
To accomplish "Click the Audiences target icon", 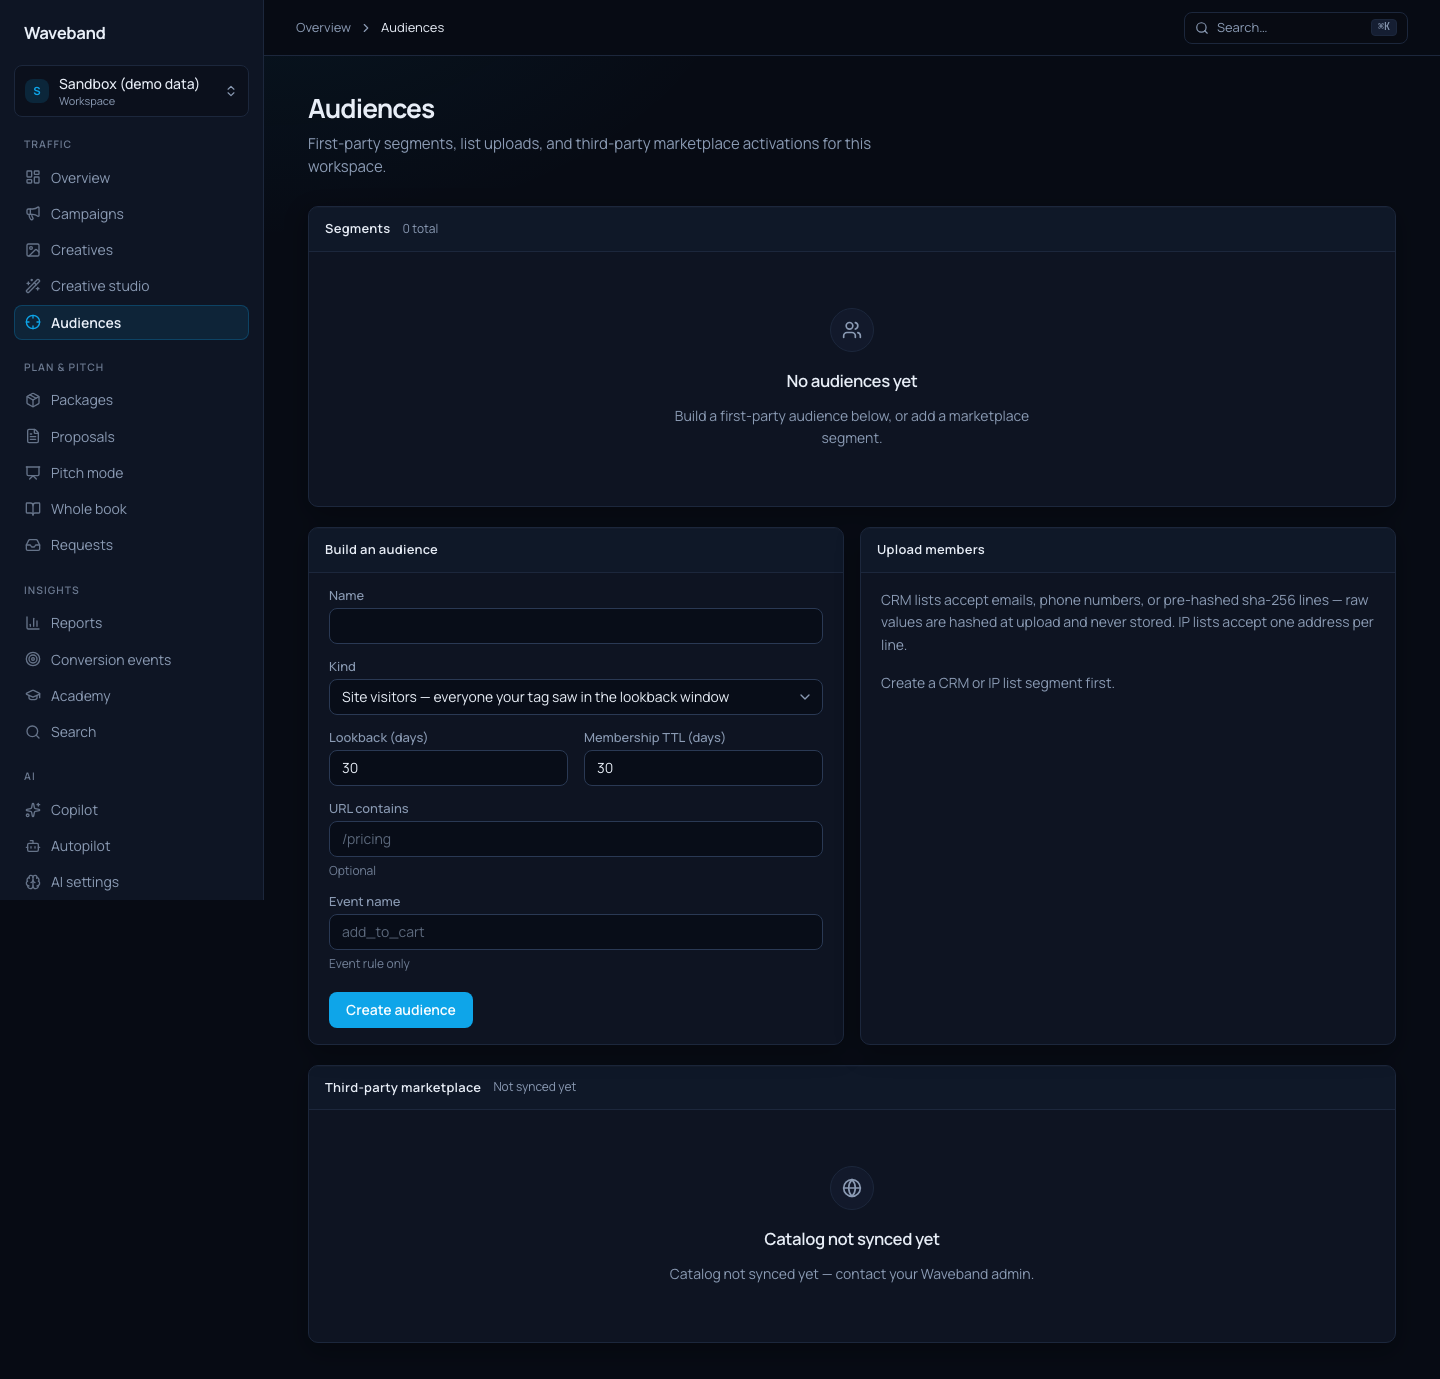I will 33,323.
